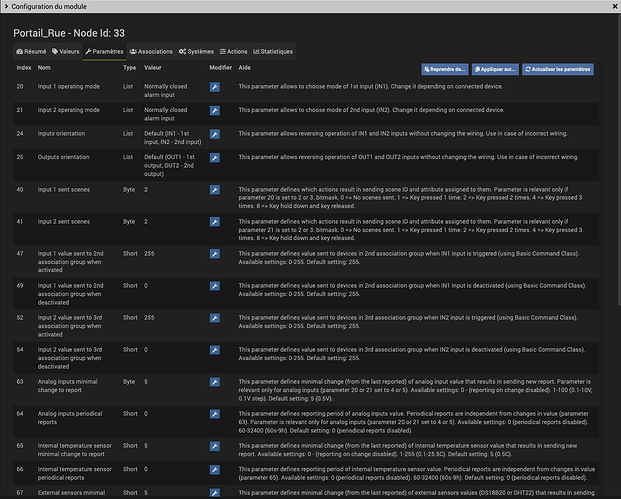Click 'Actualiser les paramètres' button

(557, 69)
